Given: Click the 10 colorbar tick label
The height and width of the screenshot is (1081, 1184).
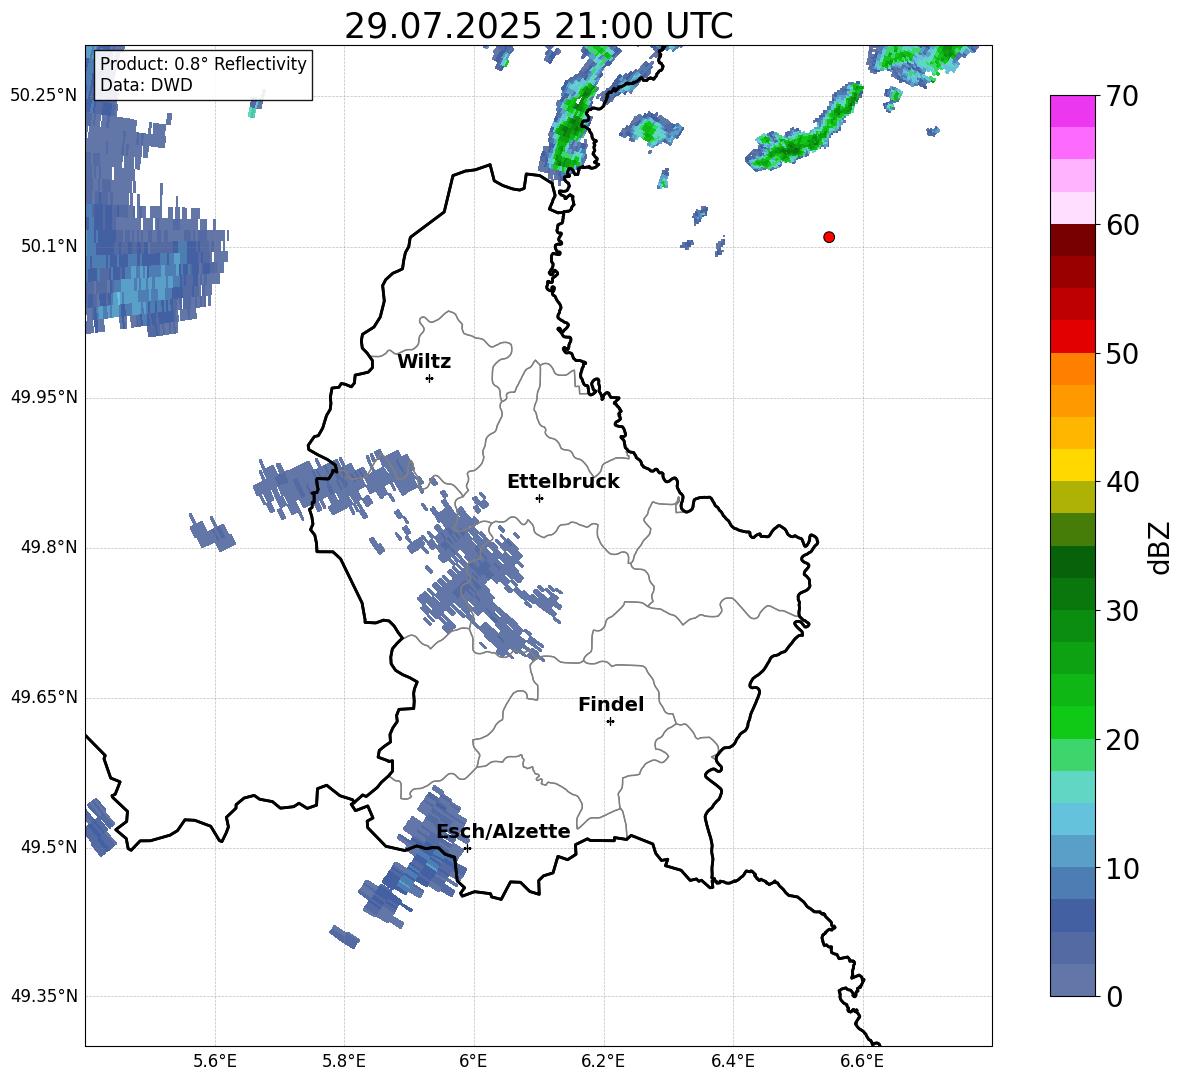Looking at the screenshot, I should [x=1122, y=869].
